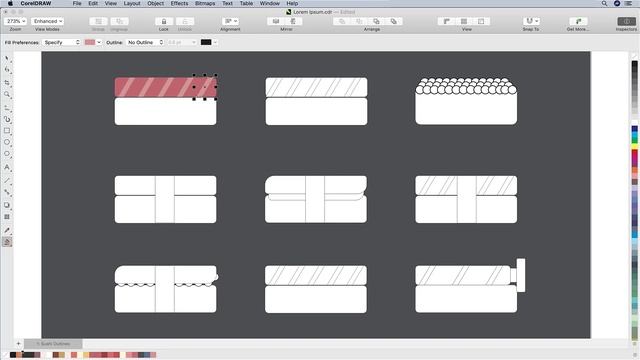The width and height of the screenshot is (640, 360).
Task: Click the send to back Arrange icon
Action: click(x=359, y=21)
